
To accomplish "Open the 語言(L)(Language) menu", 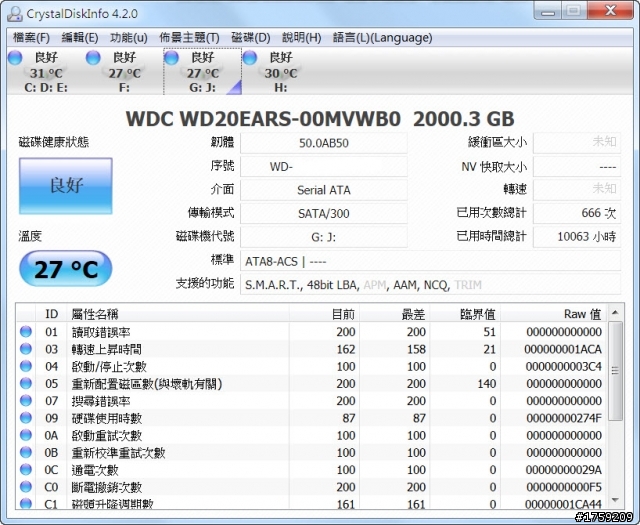I will pos(382,38).
